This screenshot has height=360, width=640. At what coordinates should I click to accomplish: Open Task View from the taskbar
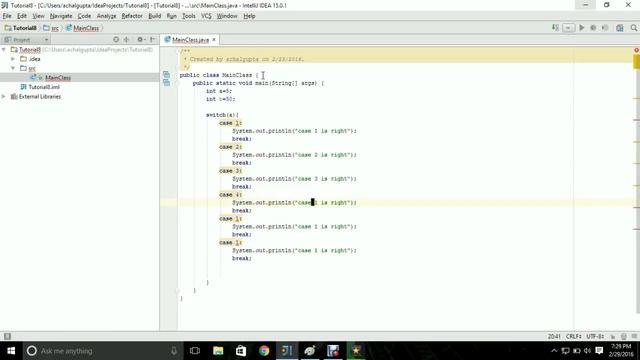(x=195, y=351)
